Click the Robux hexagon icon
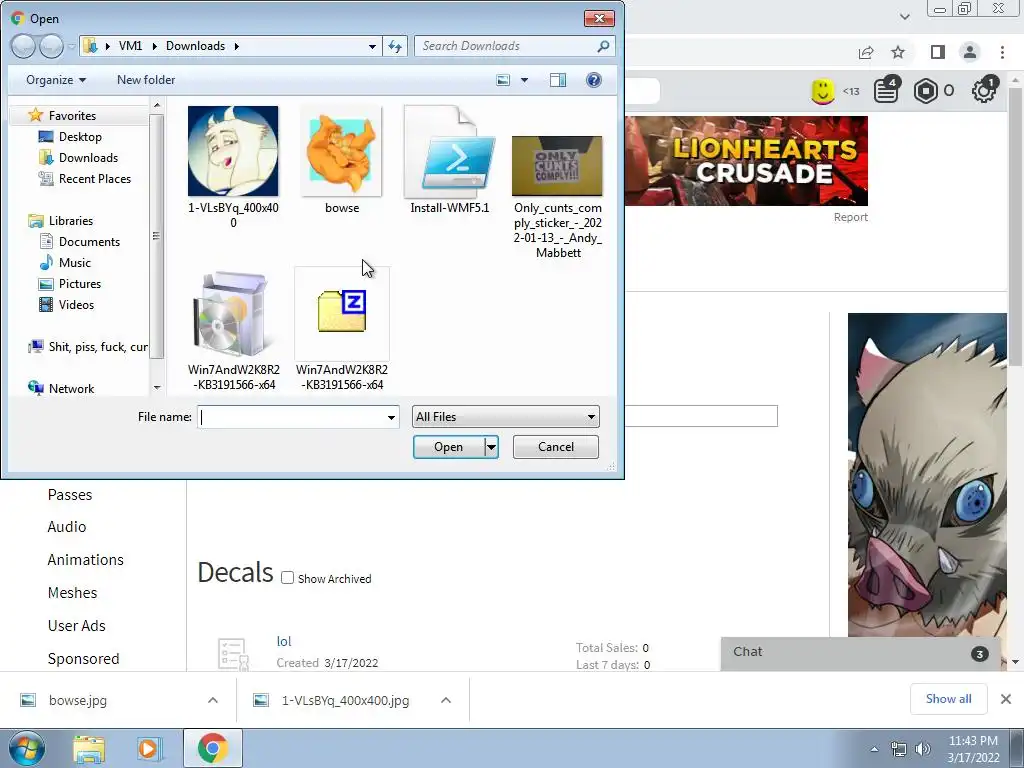 (x=926, y=91)
